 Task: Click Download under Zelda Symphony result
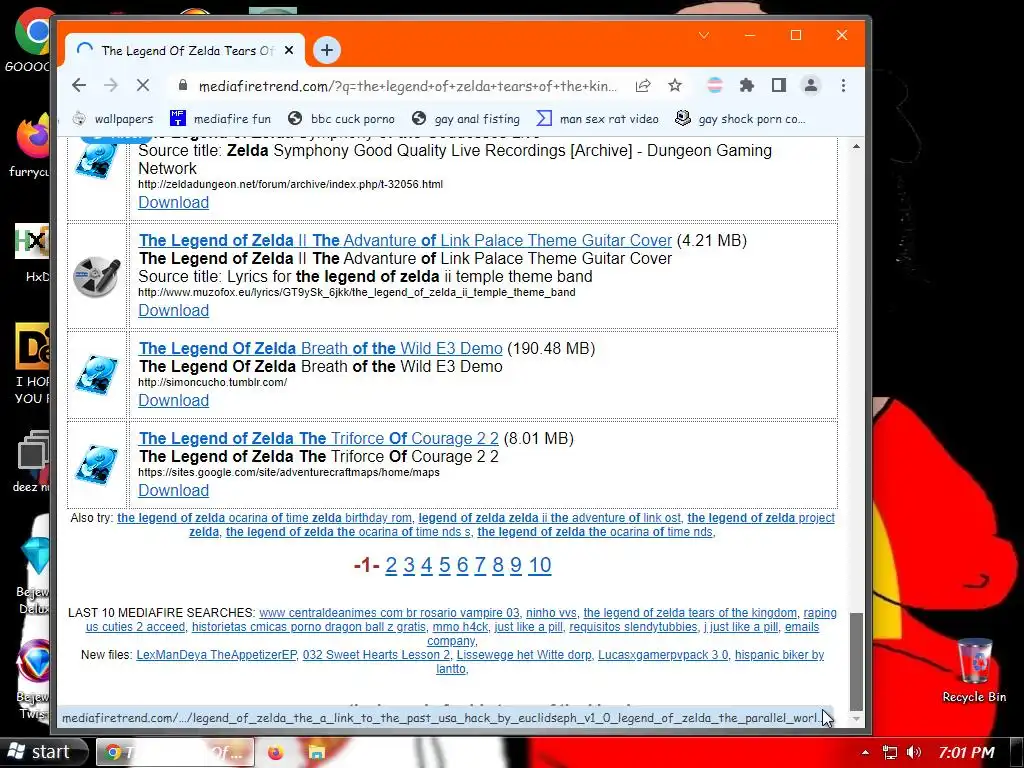point(174,202)
